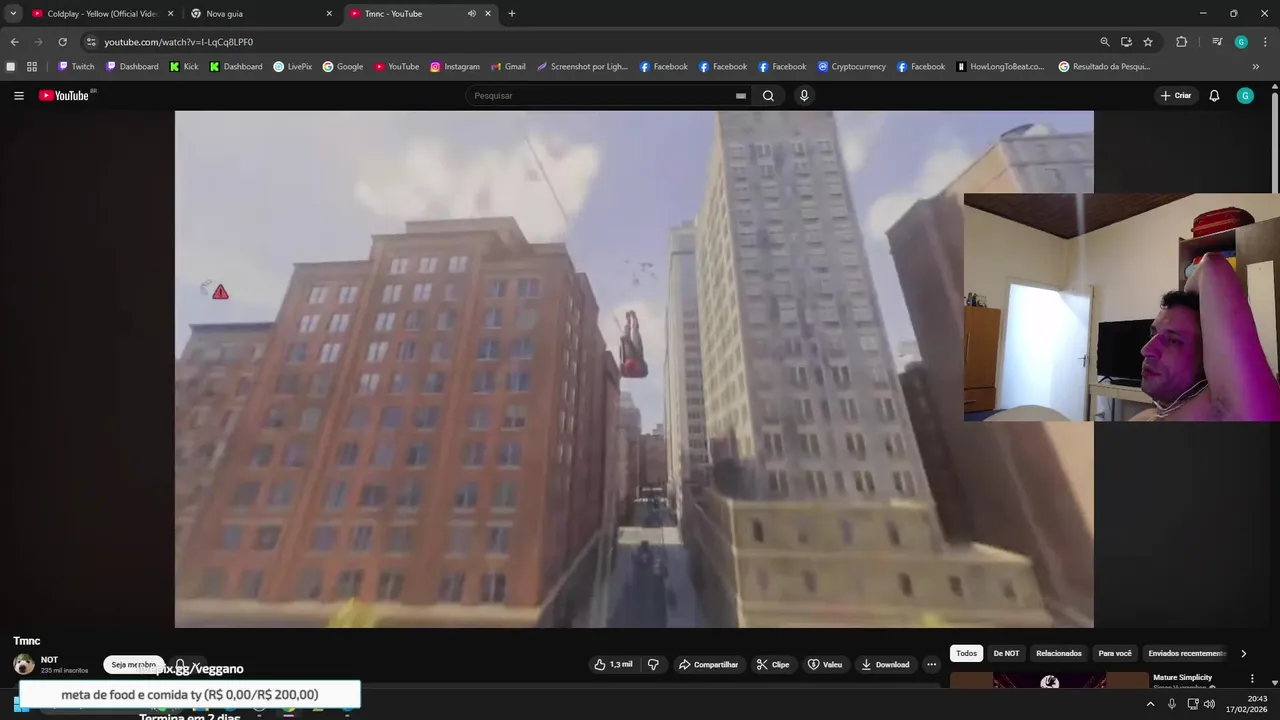
Task: Show hidden system tray icons
Action: click(x=1150, y=704)
